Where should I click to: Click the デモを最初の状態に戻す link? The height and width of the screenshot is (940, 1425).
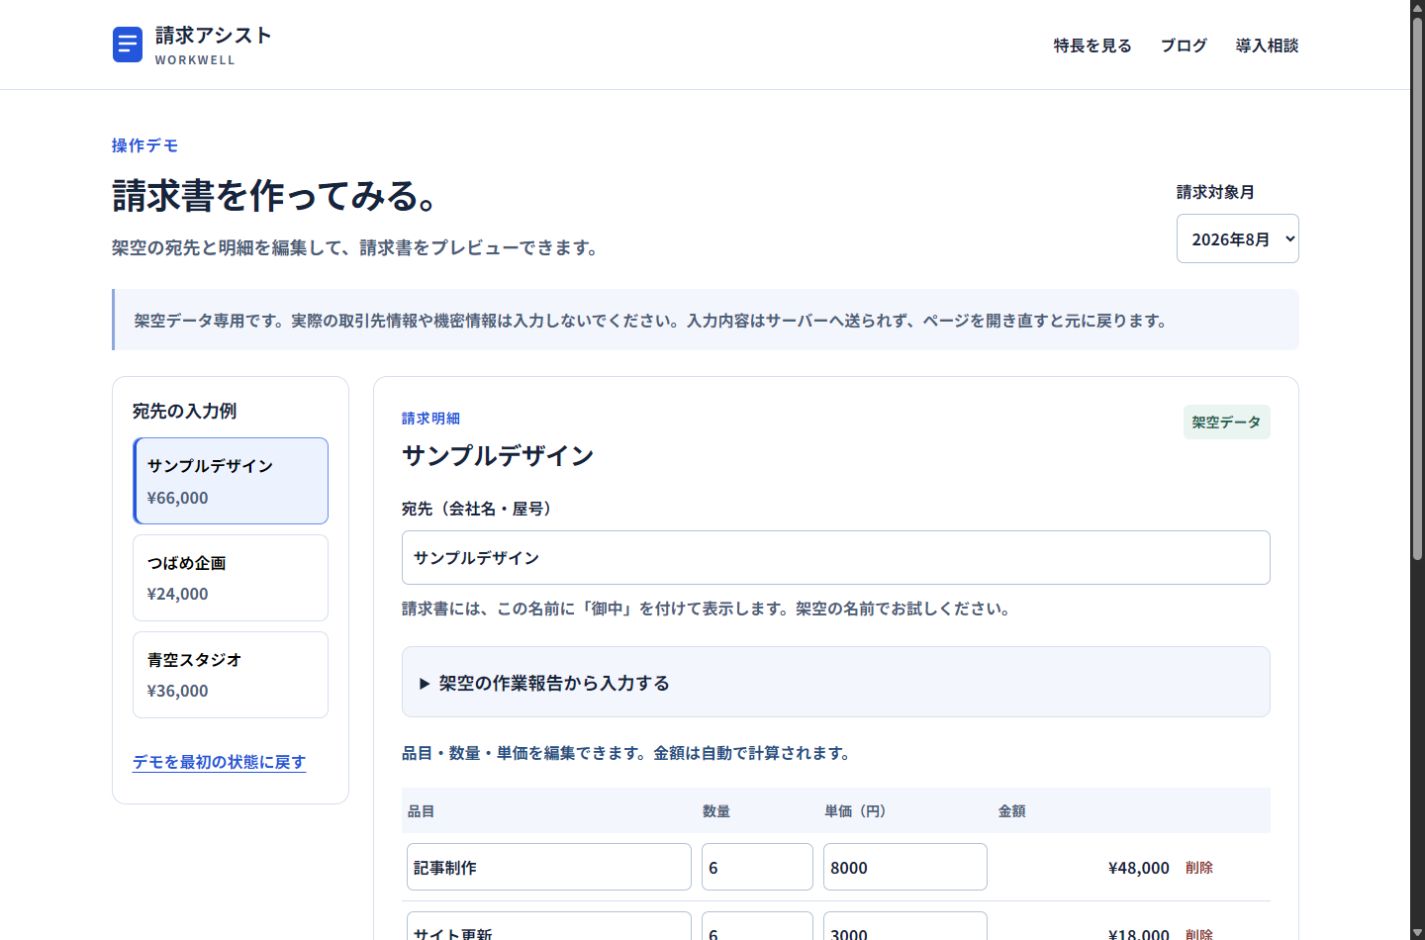[x=219, y=762]
